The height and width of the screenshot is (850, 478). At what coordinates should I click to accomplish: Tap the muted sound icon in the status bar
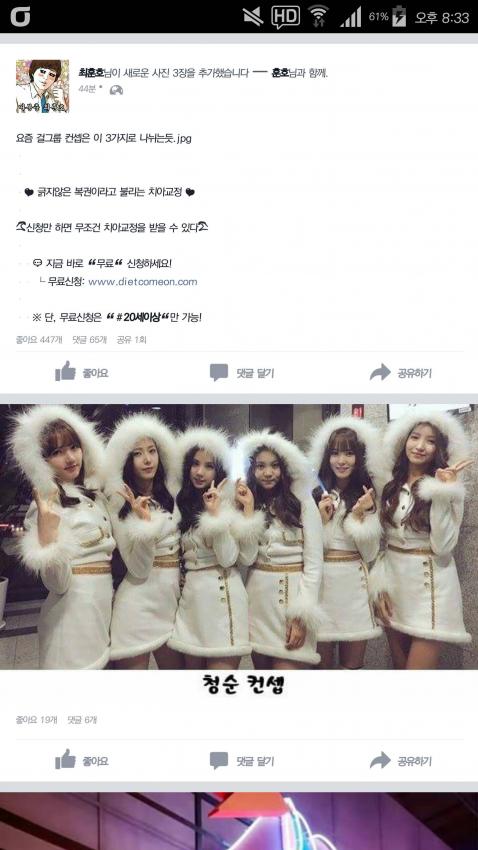click(x=253, y=17)
